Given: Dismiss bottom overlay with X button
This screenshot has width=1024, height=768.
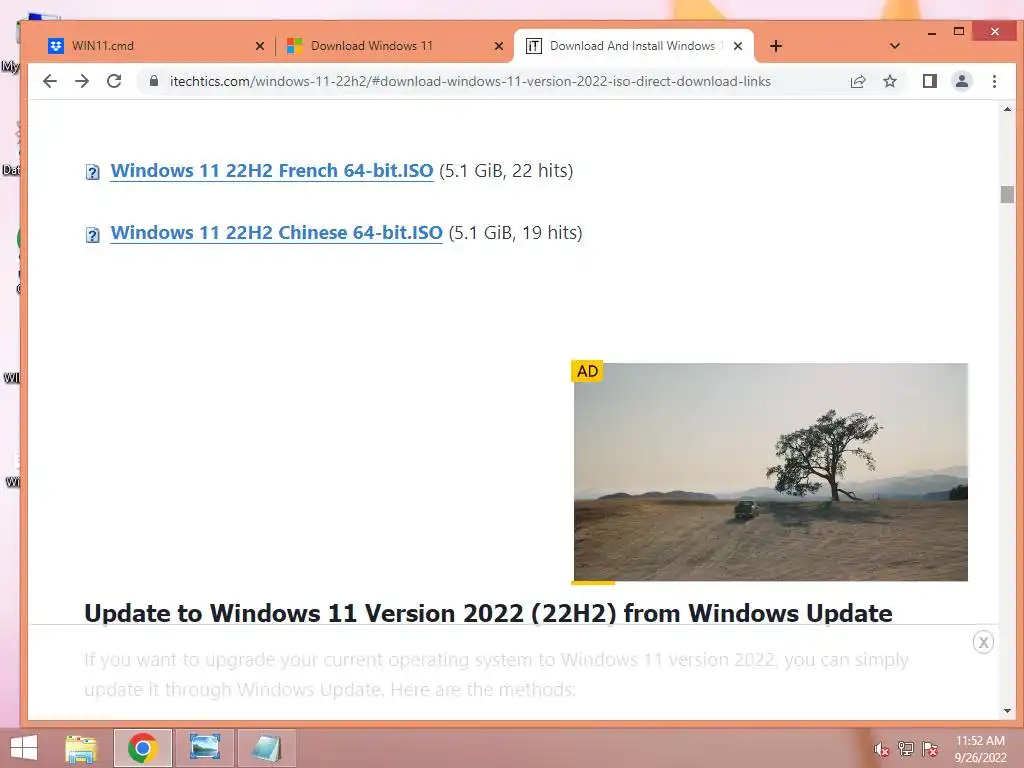Looking at the screenshot, I should pos(983,642).
